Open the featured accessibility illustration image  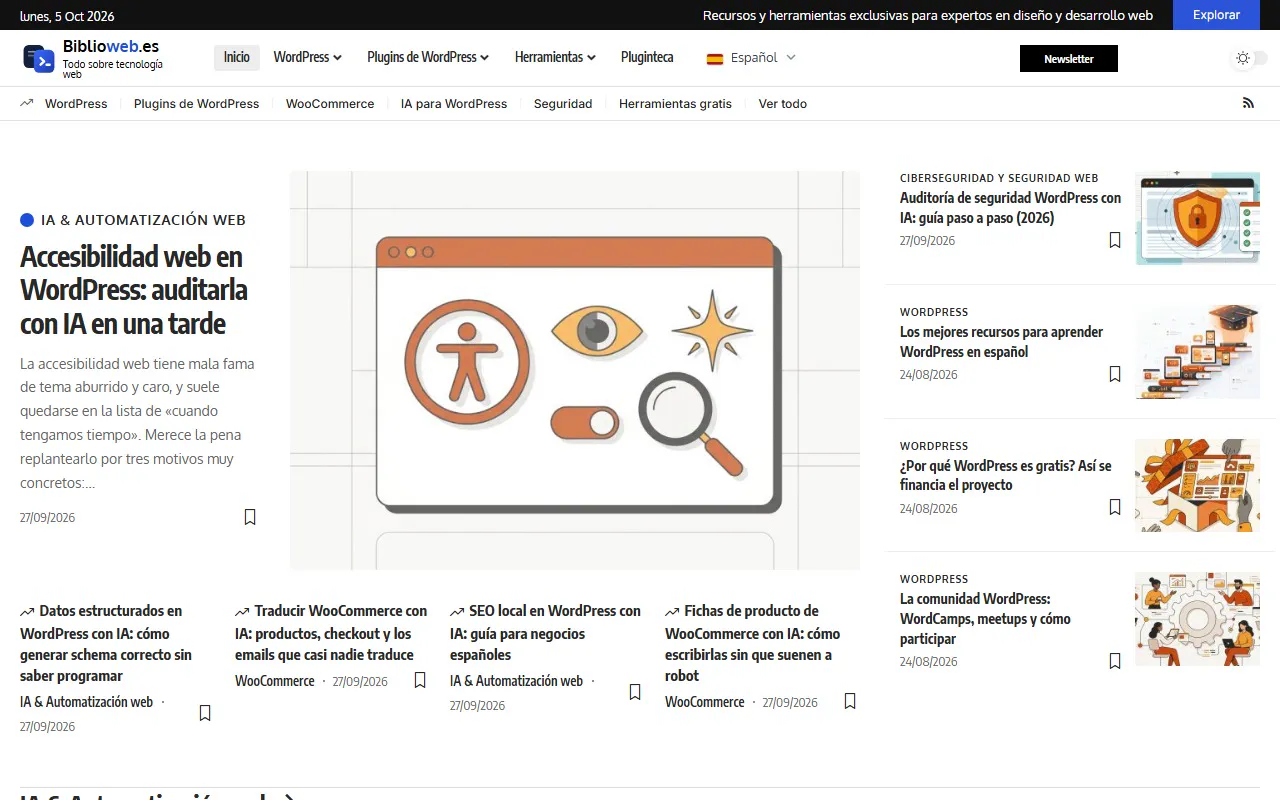click(x=575, y=370)
